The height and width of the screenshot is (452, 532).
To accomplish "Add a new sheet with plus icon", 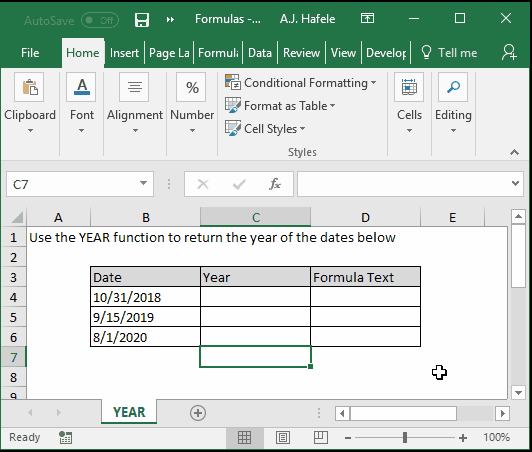I will (x=198, y=413).
